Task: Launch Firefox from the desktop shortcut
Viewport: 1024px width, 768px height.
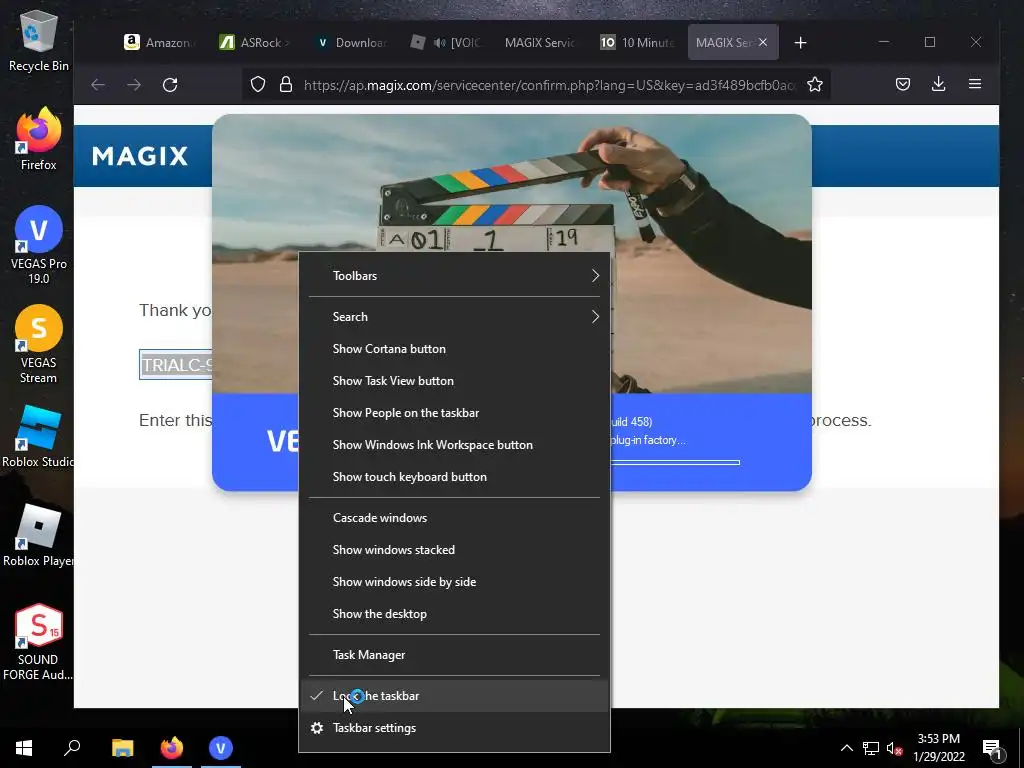Action: coord(39,140)
